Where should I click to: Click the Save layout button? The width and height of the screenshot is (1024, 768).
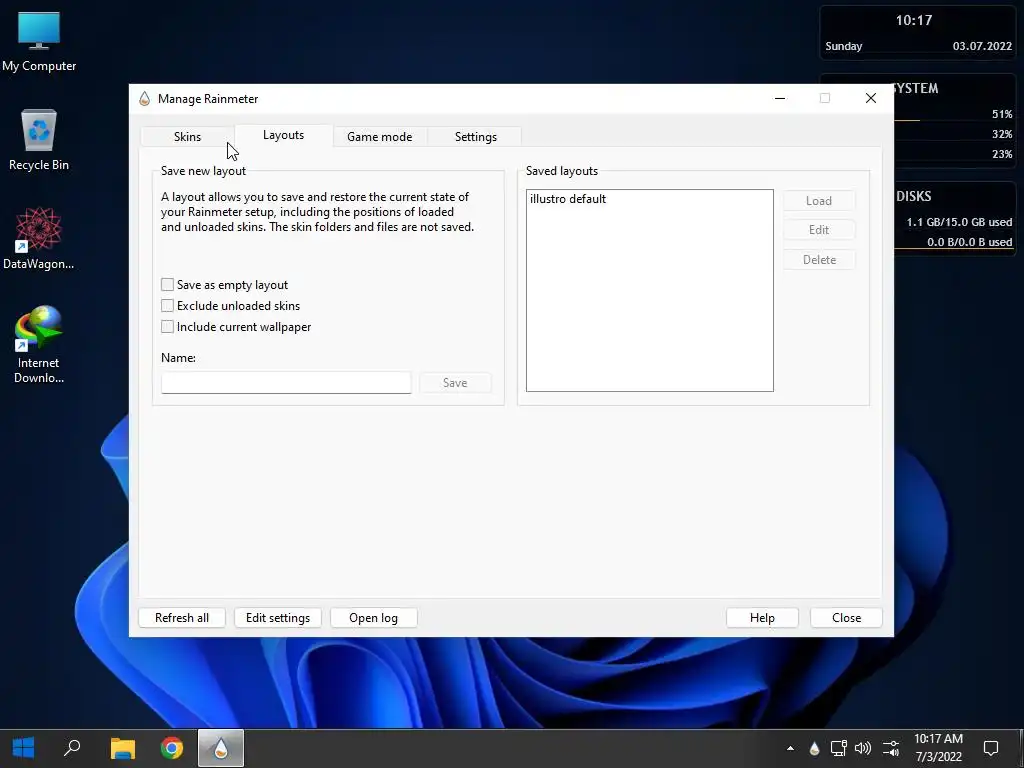[455, 383]
